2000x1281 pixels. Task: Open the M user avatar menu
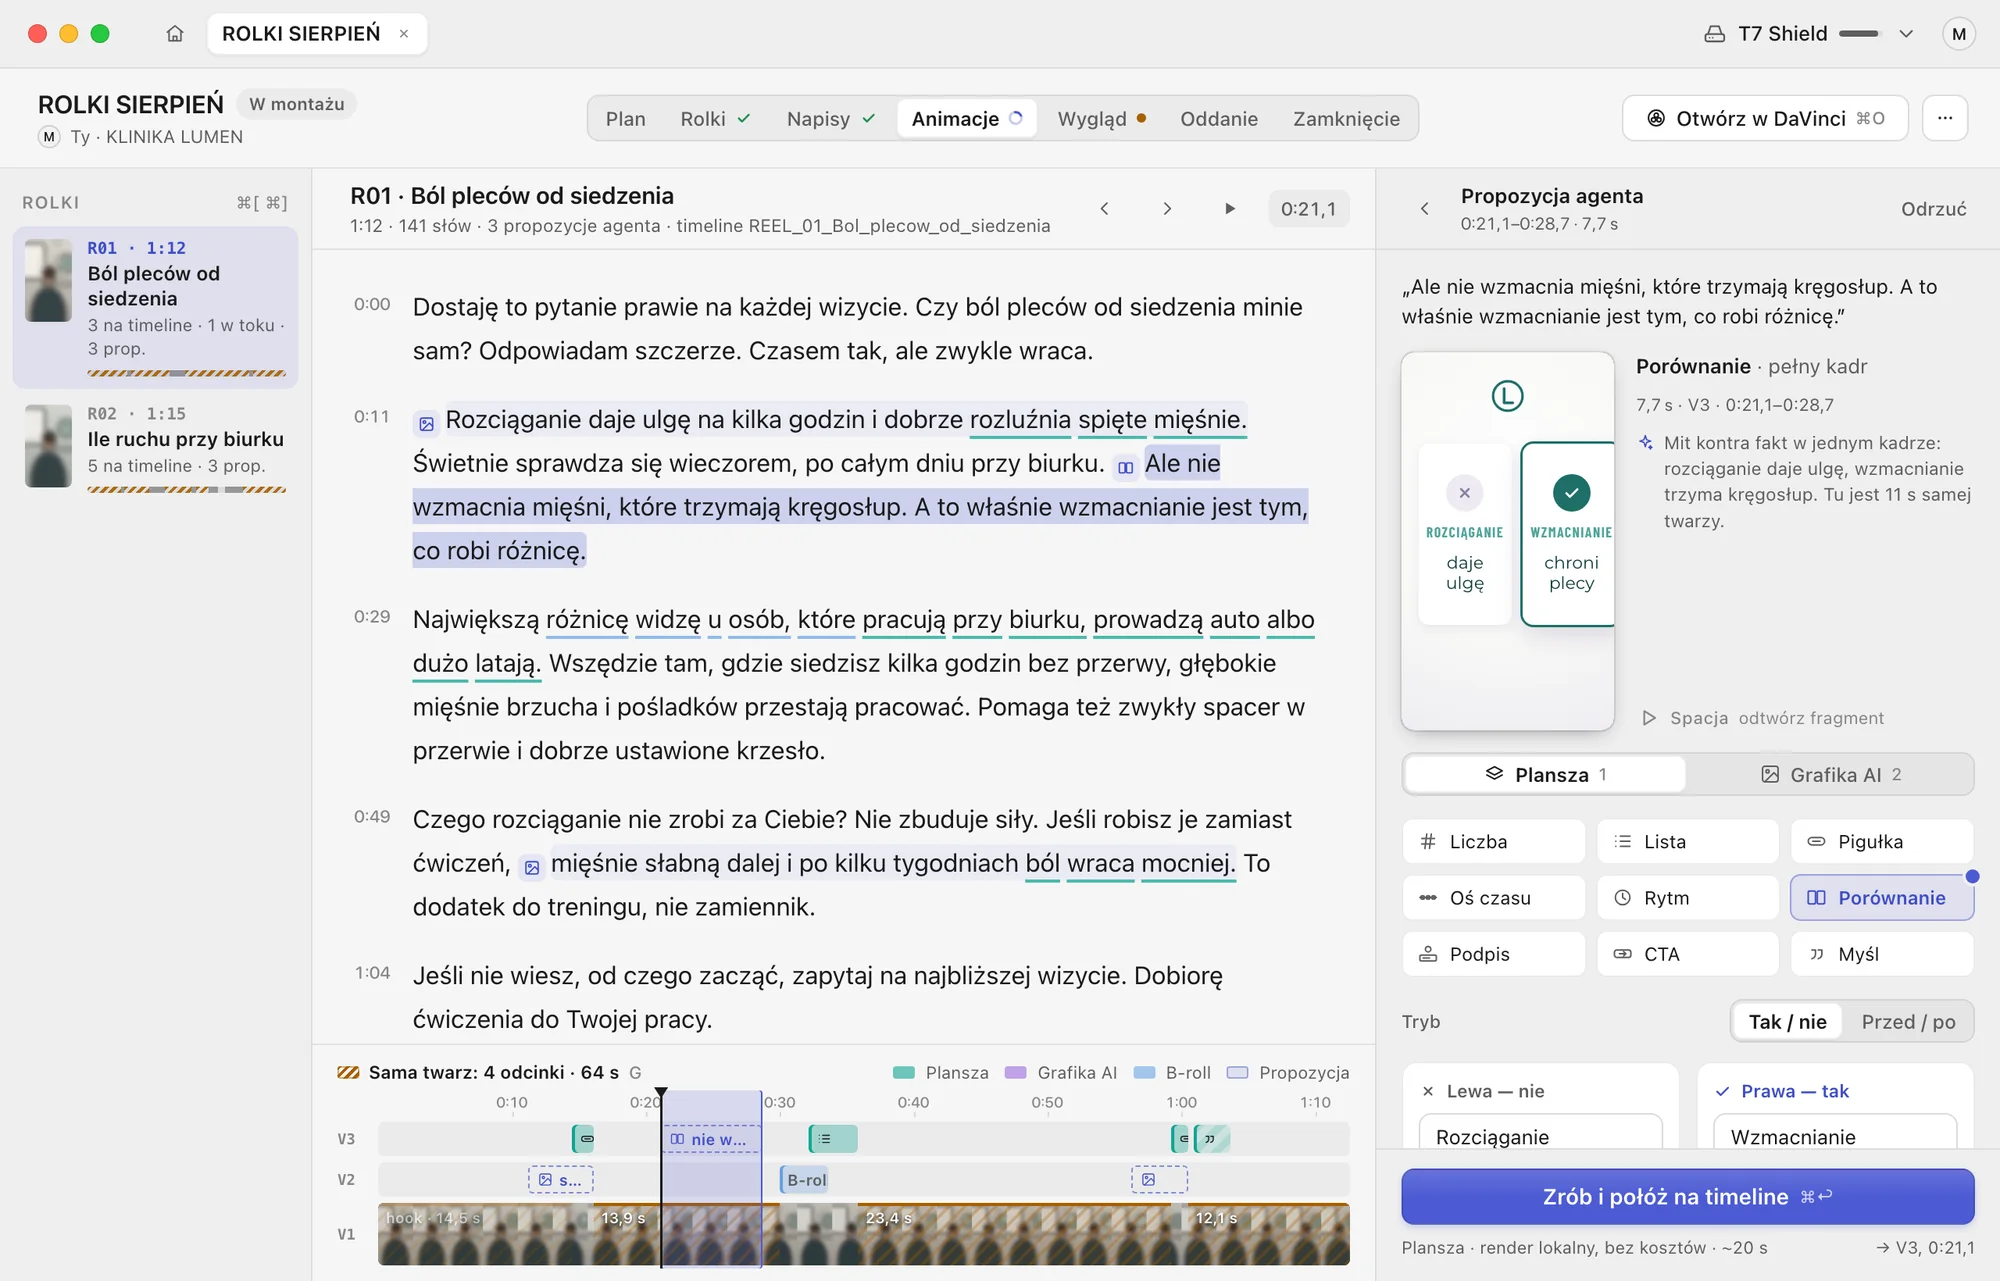tap(1958, 34)
